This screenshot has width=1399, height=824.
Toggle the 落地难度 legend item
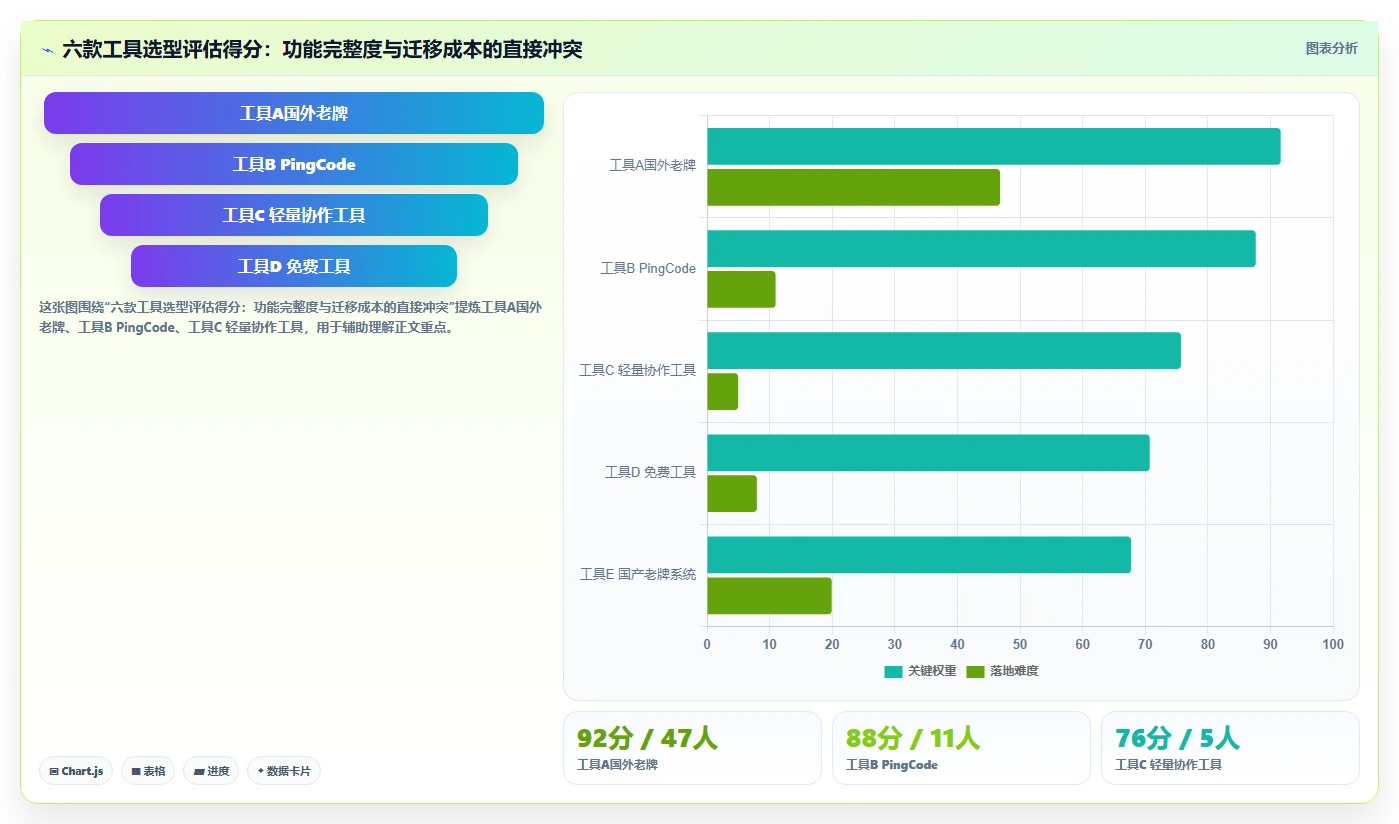[1003, 671]
